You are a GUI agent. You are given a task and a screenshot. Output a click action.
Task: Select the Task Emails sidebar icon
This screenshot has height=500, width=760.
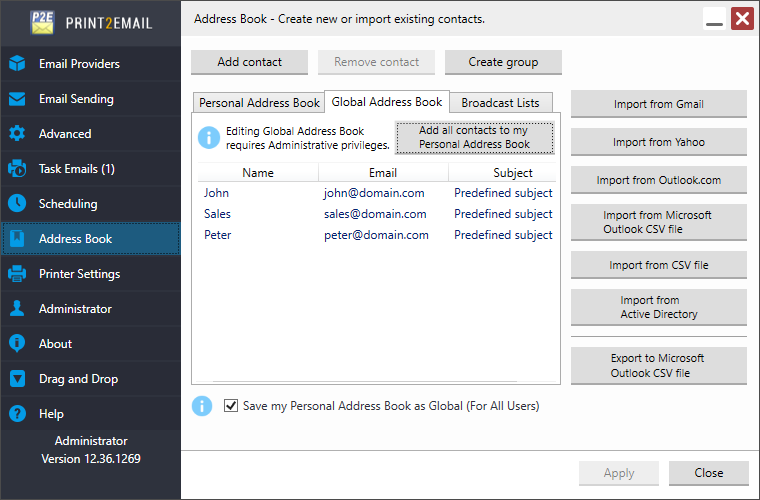coord(17,169)
